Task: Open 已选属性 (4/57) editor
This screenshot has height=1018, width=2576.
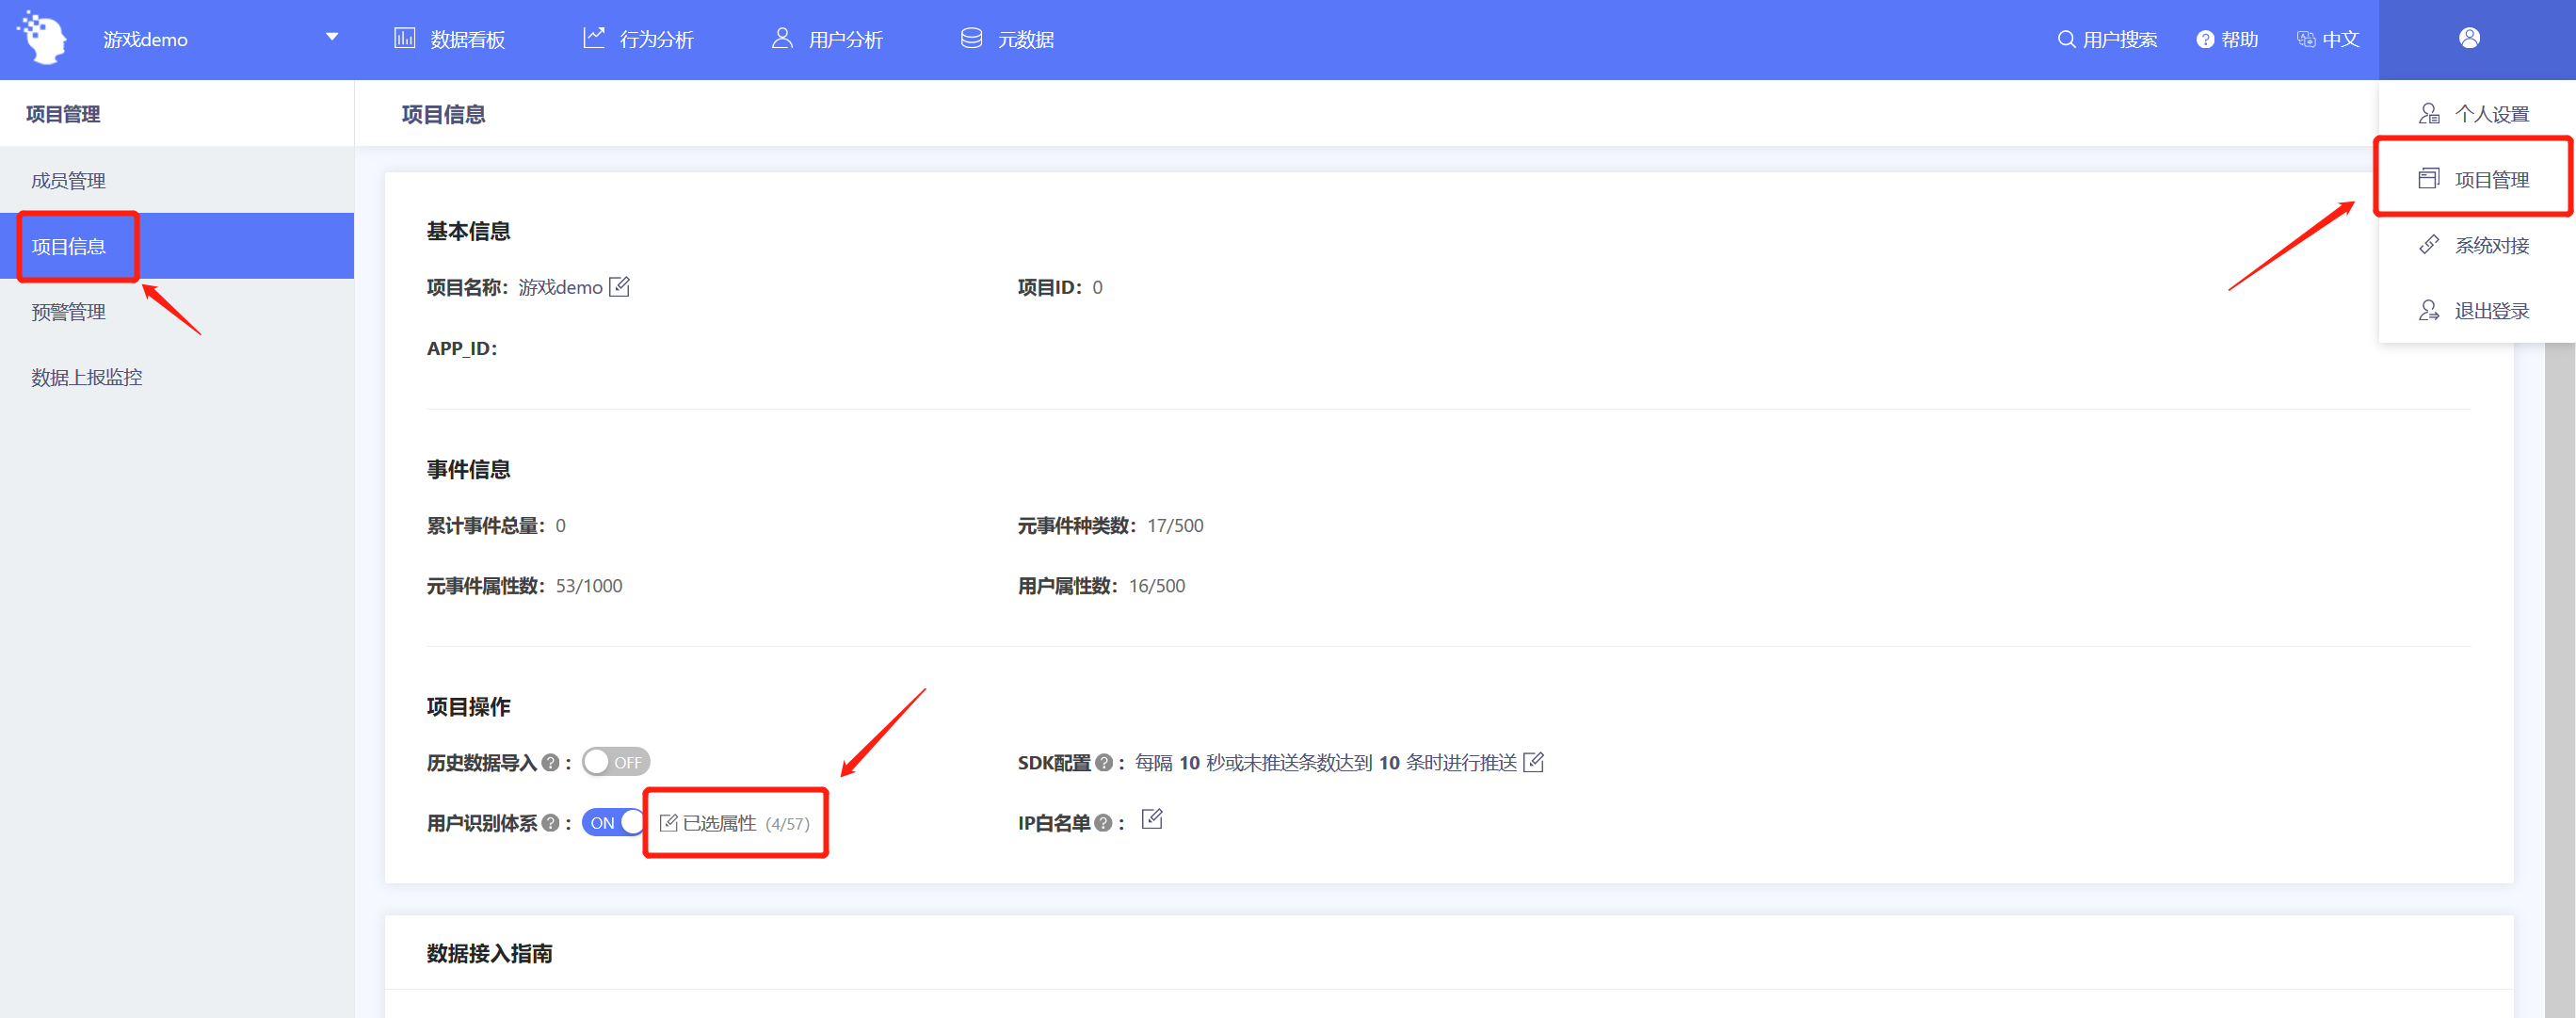Action: (x=735, y=823)
